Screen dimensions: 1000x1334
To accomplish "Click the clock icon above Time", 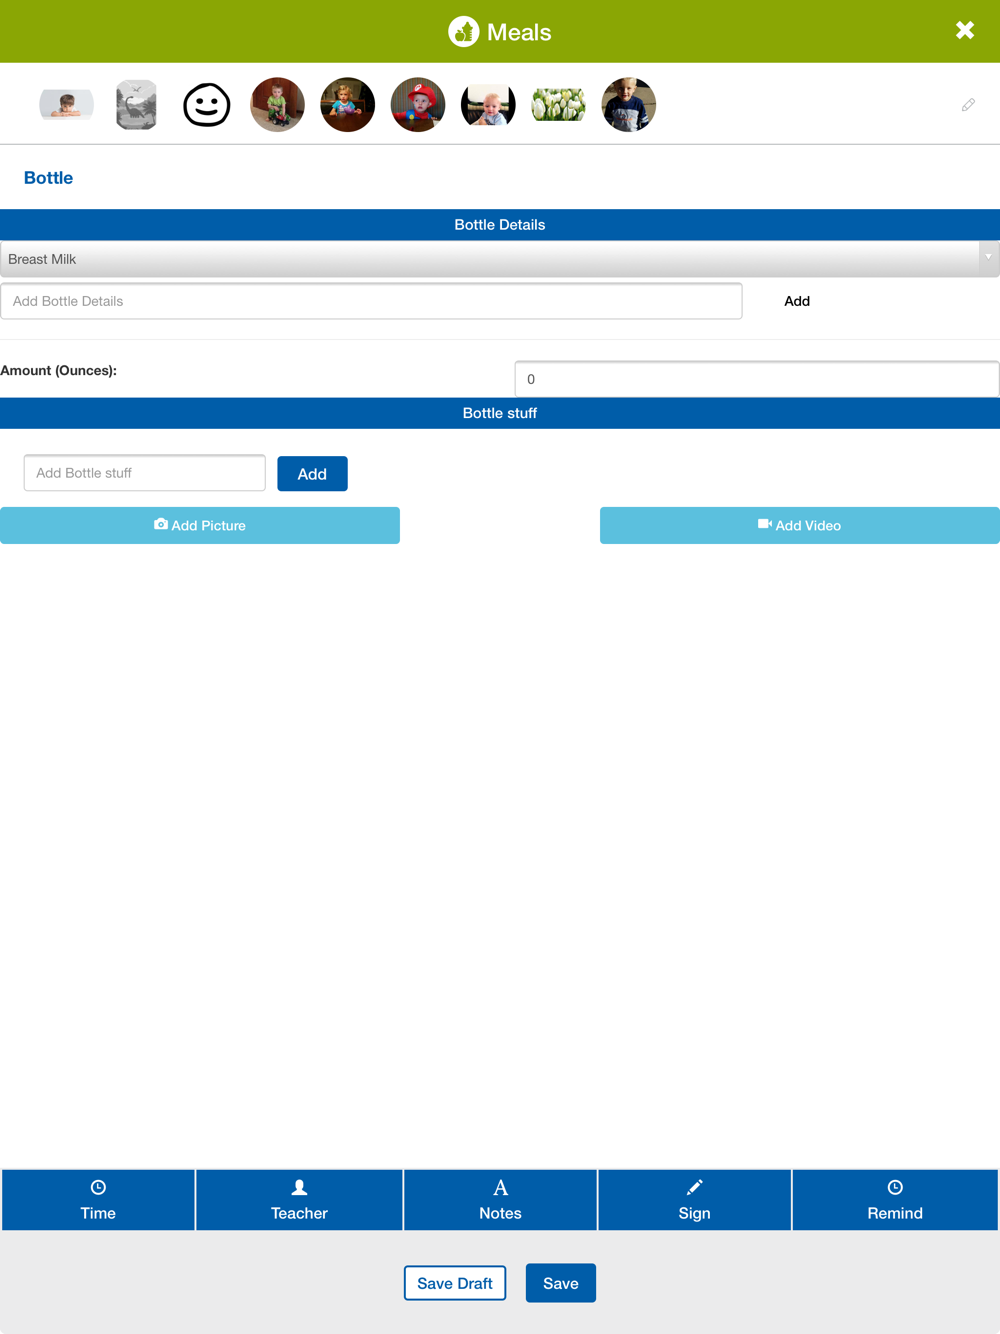I will [x=98, y=1187].
